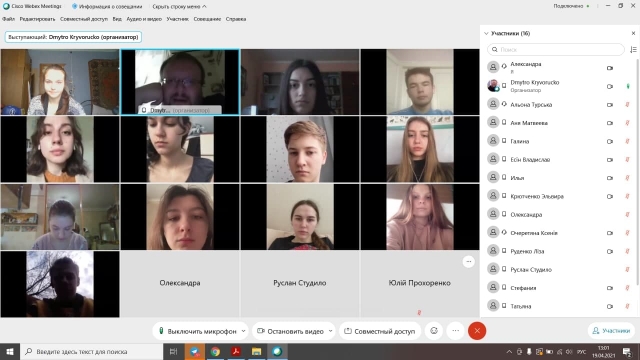
Task: Click Dmytro Kryvorucko's profile photo avatar
Action: [493, 85]
